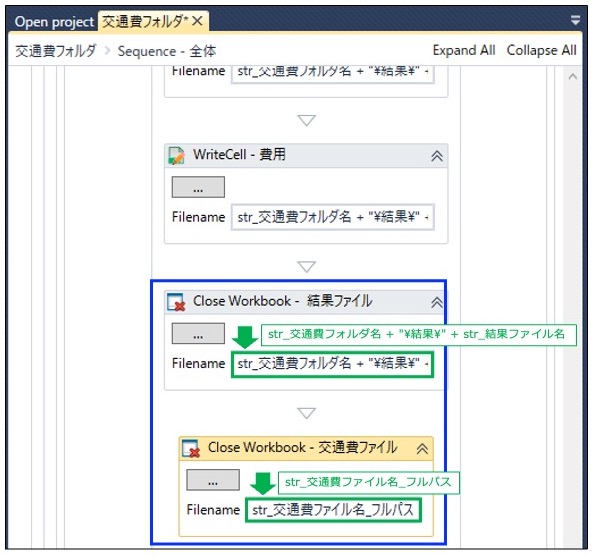Browse file in Close Workbook - 結果ファイル

(198, 333)
